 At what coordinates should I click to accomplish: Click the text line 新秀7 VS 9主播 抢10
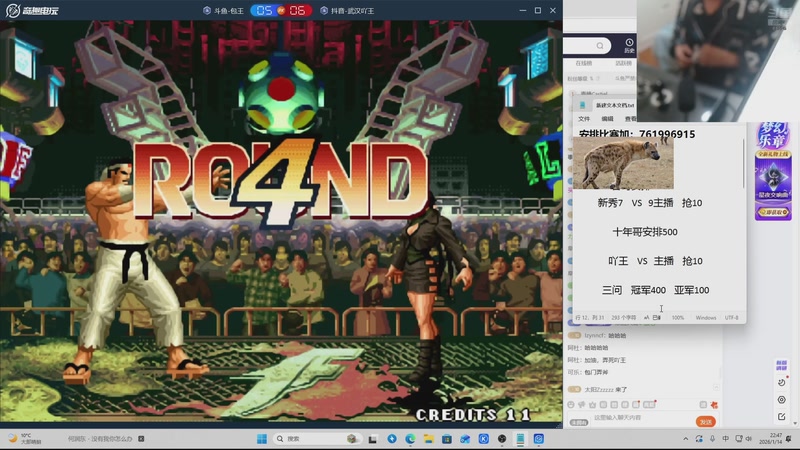coord(649,203)
